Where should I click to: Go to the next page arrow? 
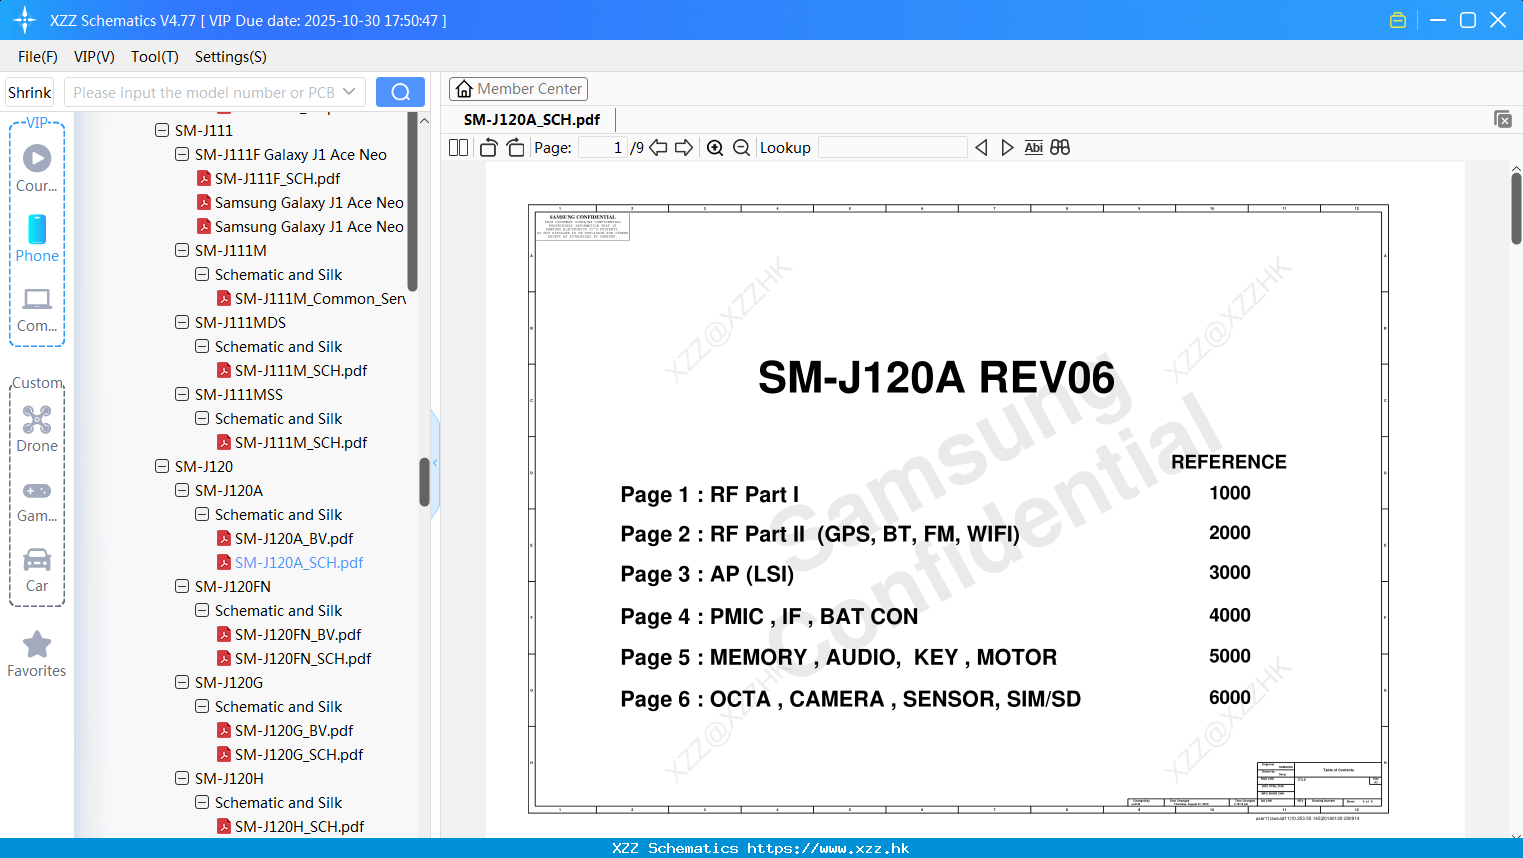pos(684,147)
